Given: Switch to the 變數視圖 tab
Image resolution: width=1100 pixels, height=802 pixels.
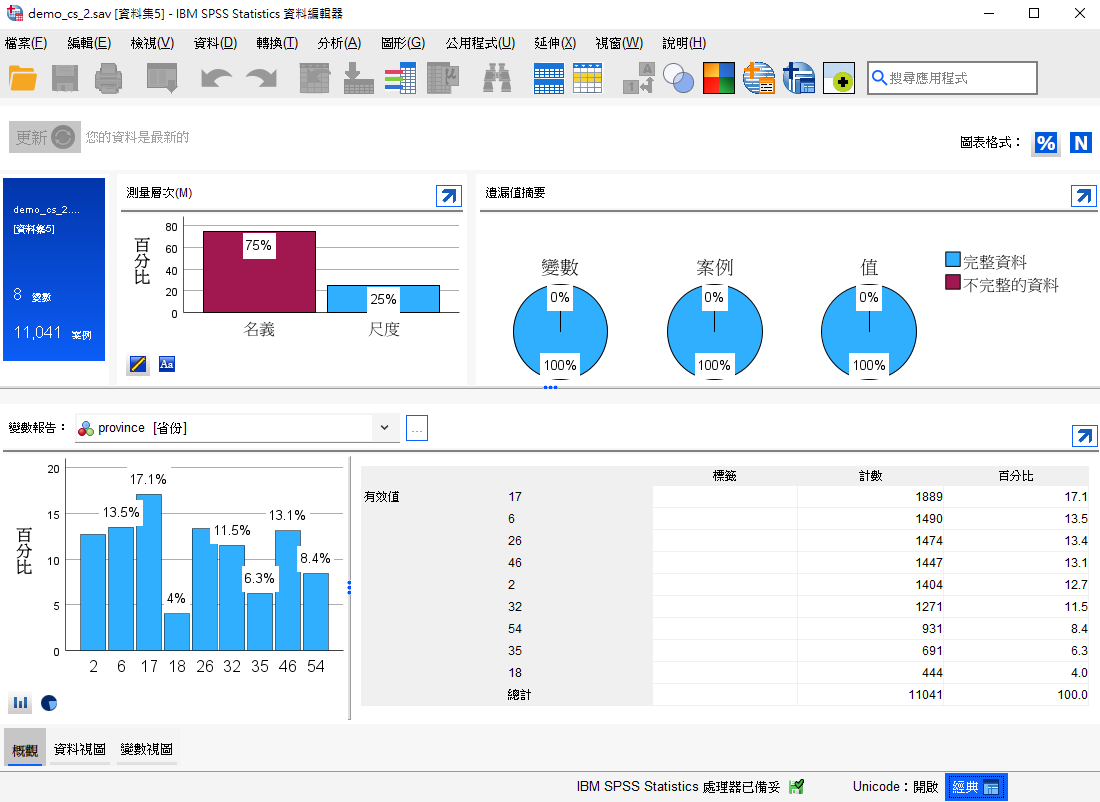Looking at the screenshot, I should coord(147,749).
